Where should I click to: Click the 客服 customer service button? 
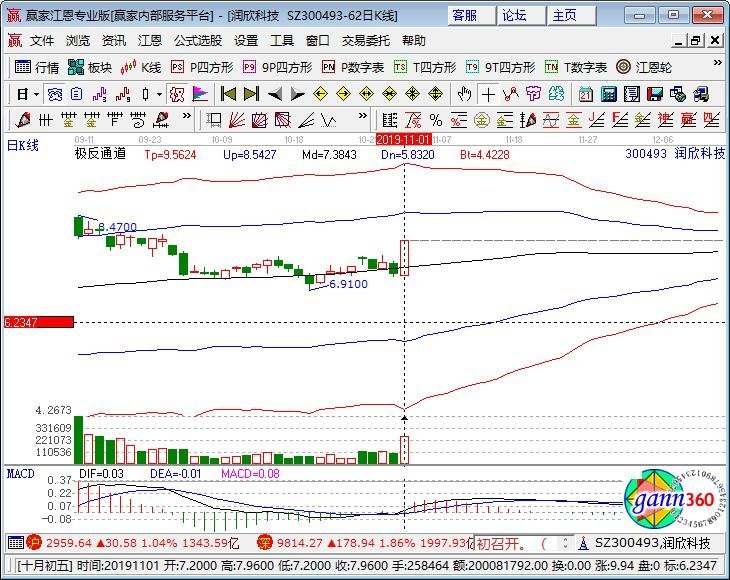[x=471, y=16]
